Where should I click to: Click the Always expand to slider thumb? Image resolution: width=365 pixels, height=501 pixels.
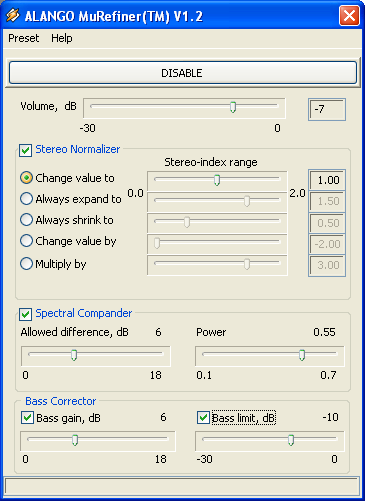[247, 201]
